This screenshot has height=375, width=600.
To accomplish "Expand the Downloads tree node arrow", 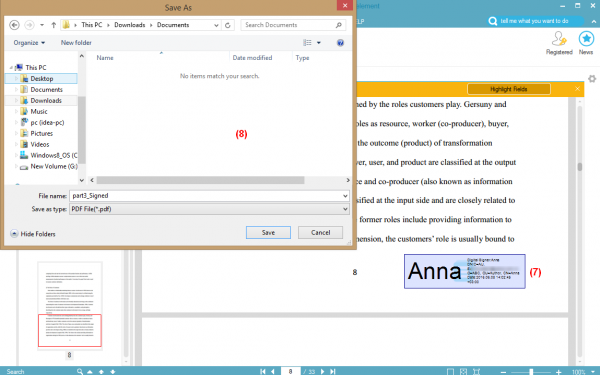I will (x=16, y=101).
